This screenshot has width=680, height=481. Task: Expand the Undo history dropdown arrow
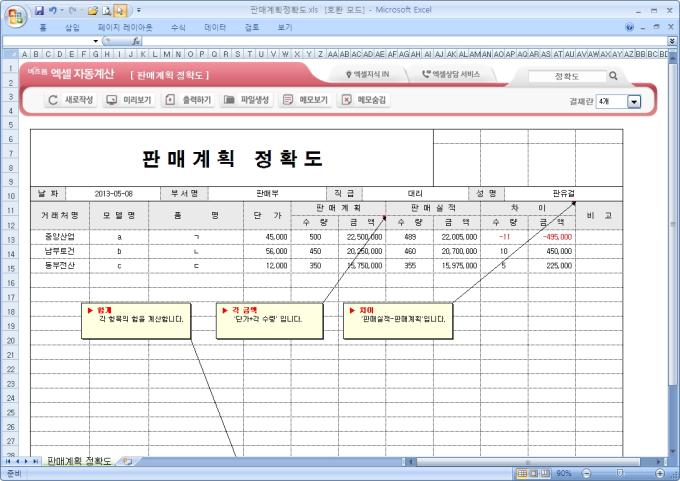tap(62, 10)
